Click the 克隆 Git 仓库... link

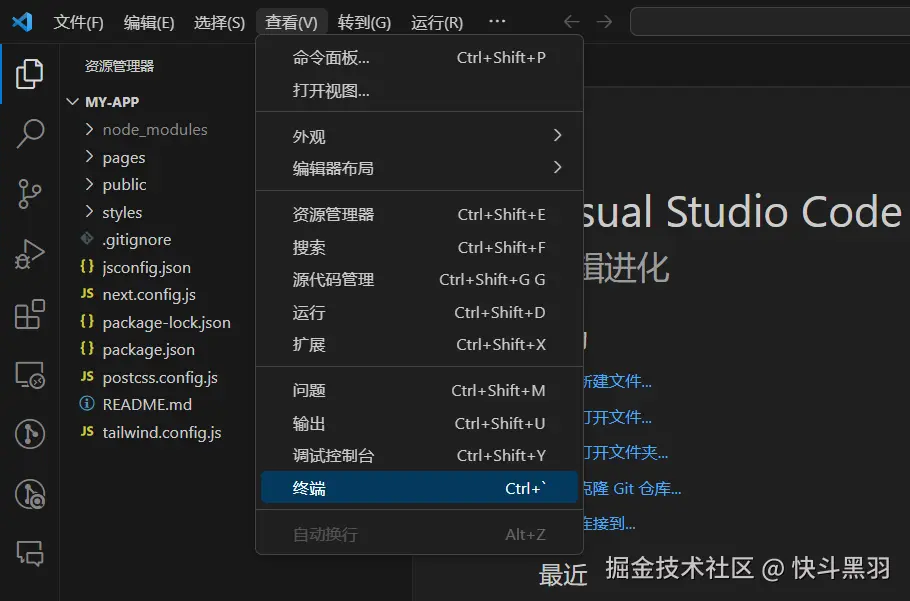tap(631, 488)
